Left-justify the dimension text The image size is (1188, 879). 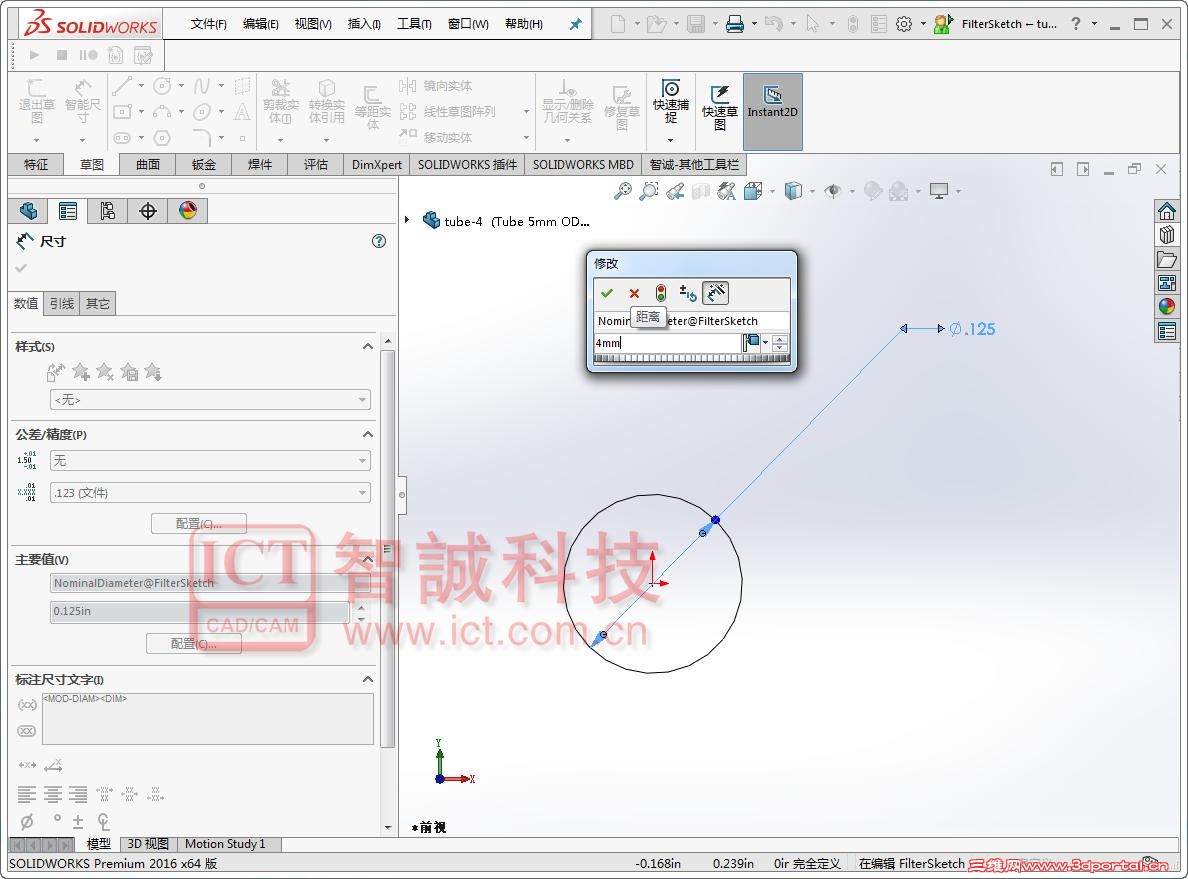click(27, 794)
